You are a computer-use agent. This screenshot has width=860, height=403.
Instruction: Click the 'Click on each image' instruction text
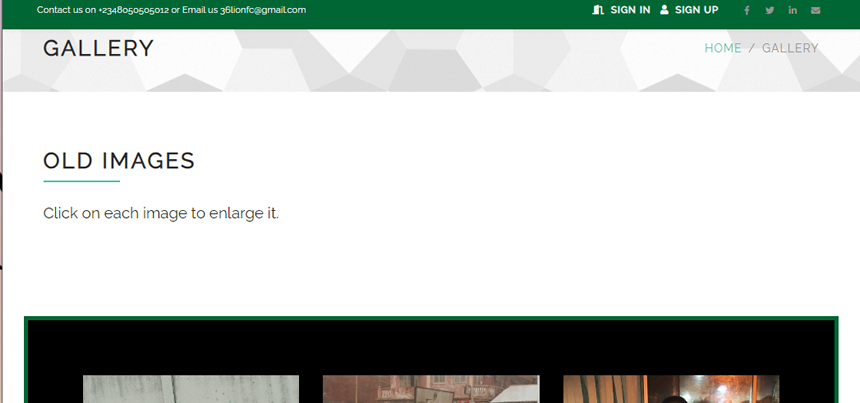(161, 213)
